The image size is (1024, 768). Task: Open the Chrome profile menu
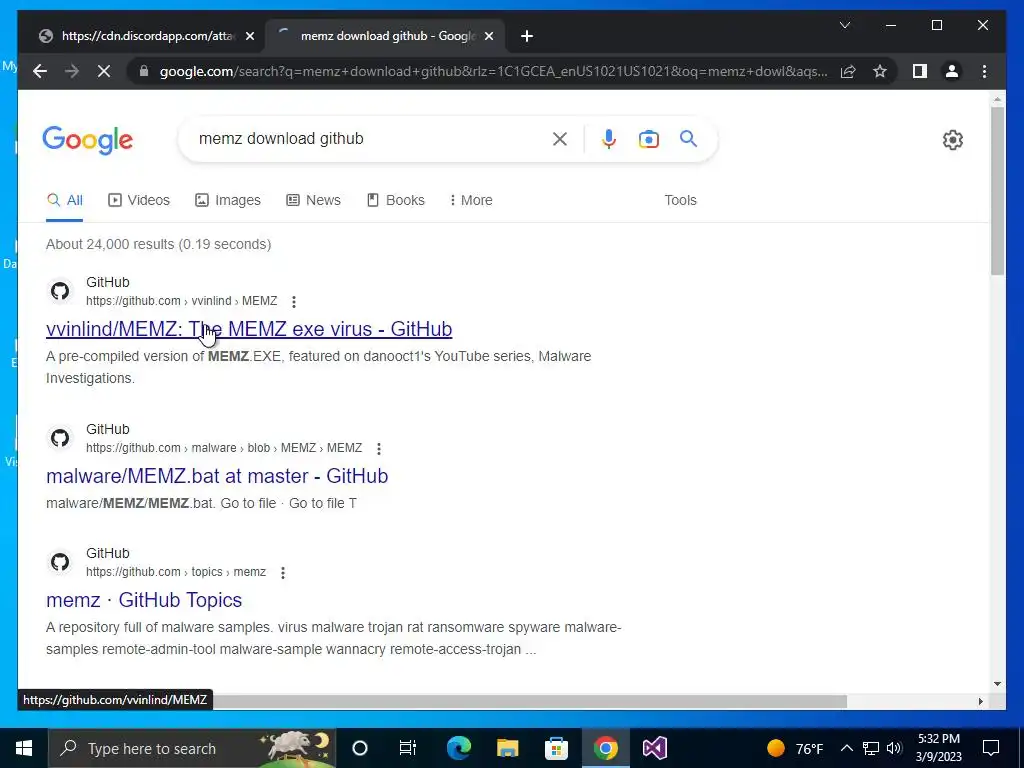(952, 71)
